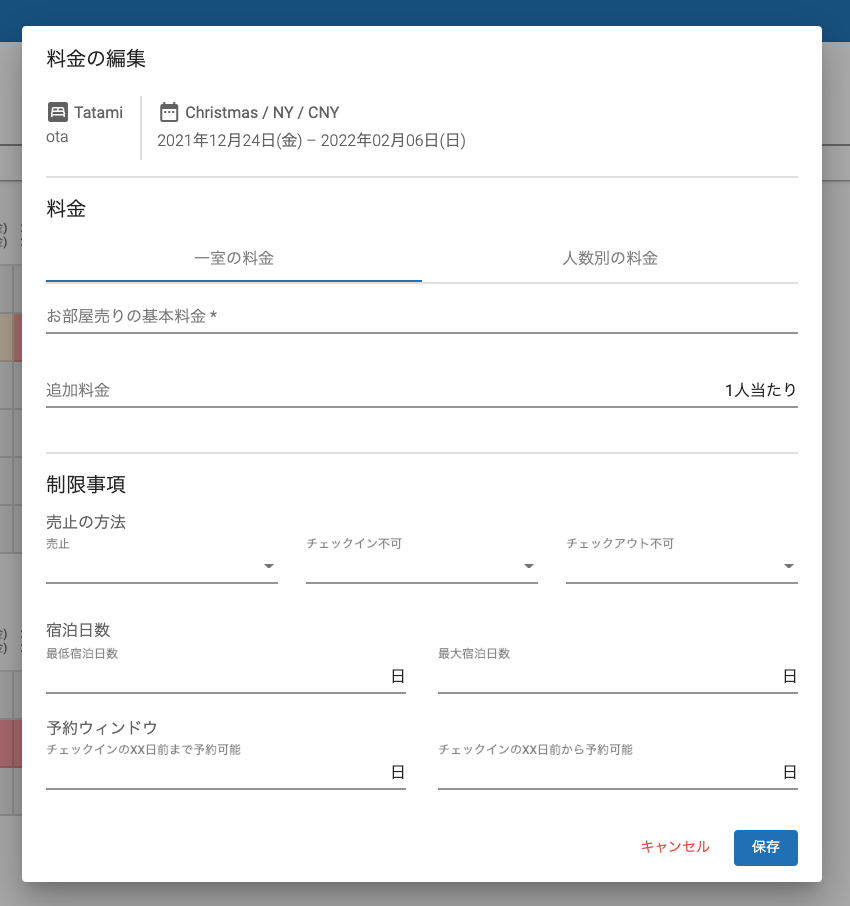The image size is (850, 906).
Task: Open the チェックアウト不可 dropdown
Action: 680,565
